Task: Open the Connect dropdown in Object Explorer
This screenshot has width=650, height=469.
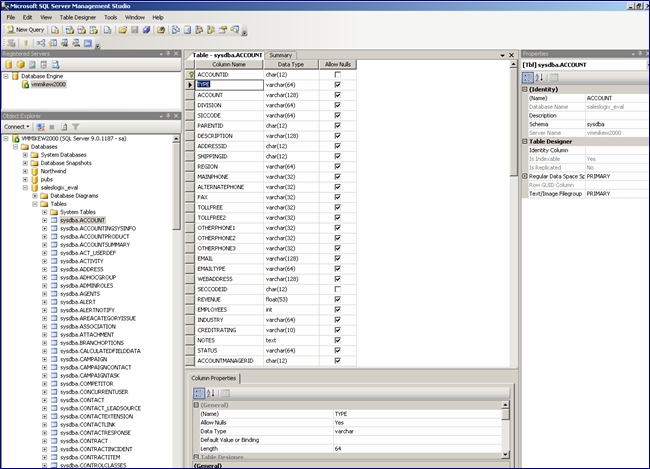Action: pyautogui.click(x=17, y=127)
